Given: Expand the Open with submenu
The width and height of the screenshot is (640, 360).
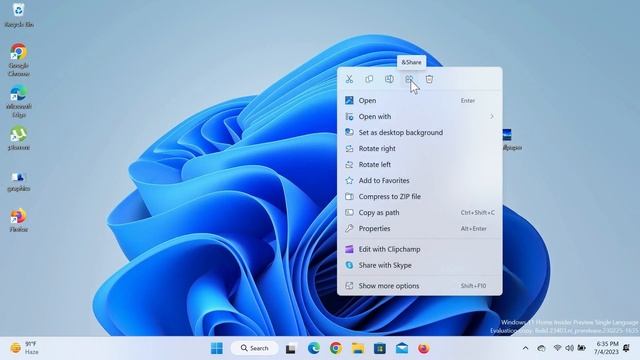Looking at the screenshot, I should (x=420, y=117).
